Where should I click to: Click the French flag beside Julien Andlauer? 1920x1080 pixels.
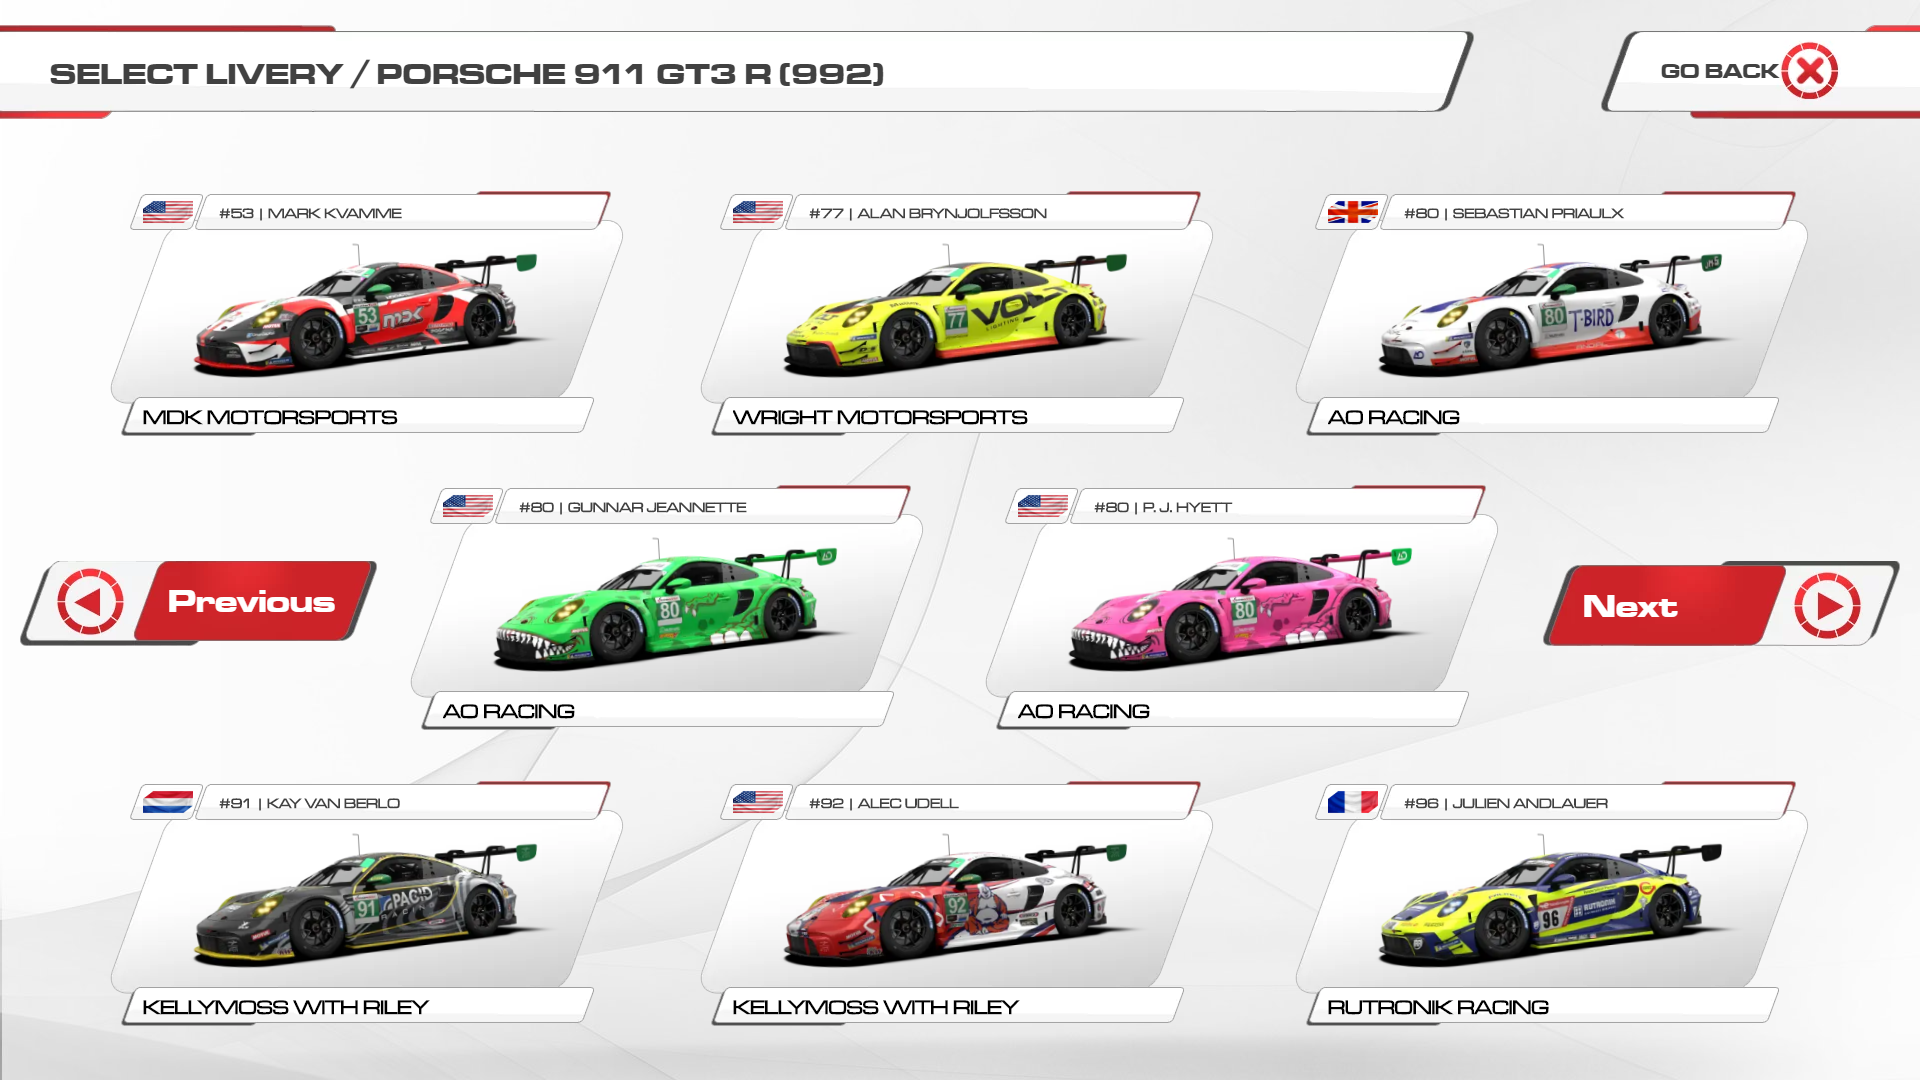point(1352,802)
